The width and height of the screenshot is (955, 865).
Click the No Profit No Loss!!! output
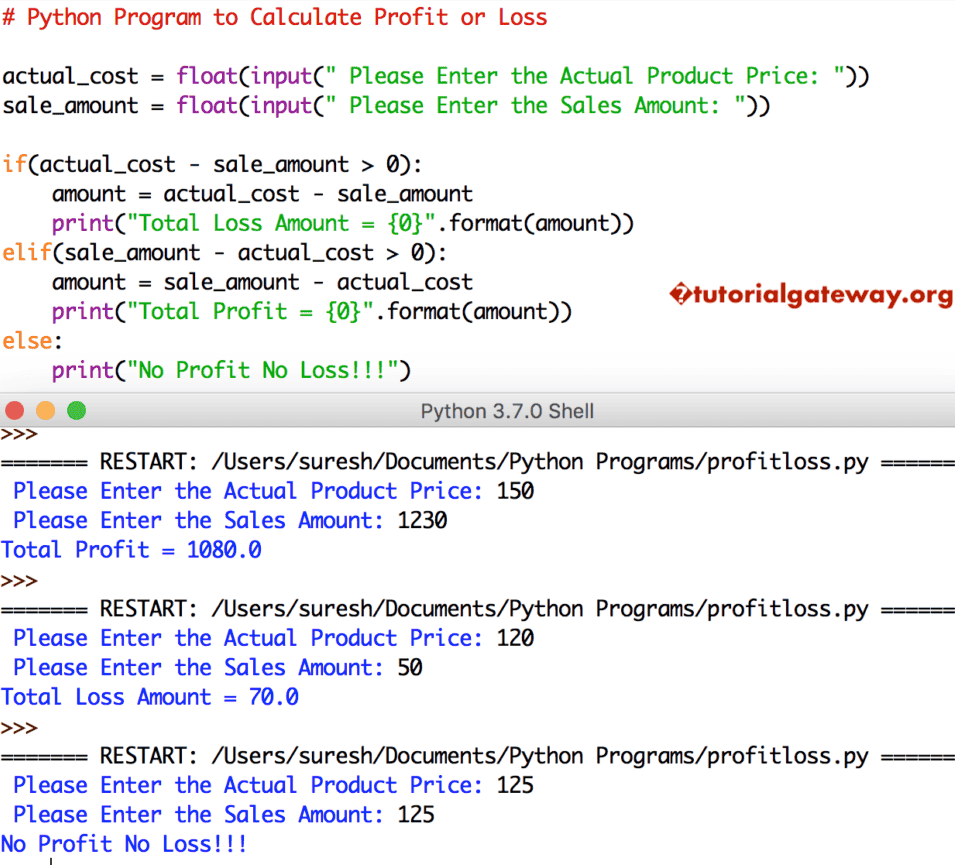(x=125, y=843)
